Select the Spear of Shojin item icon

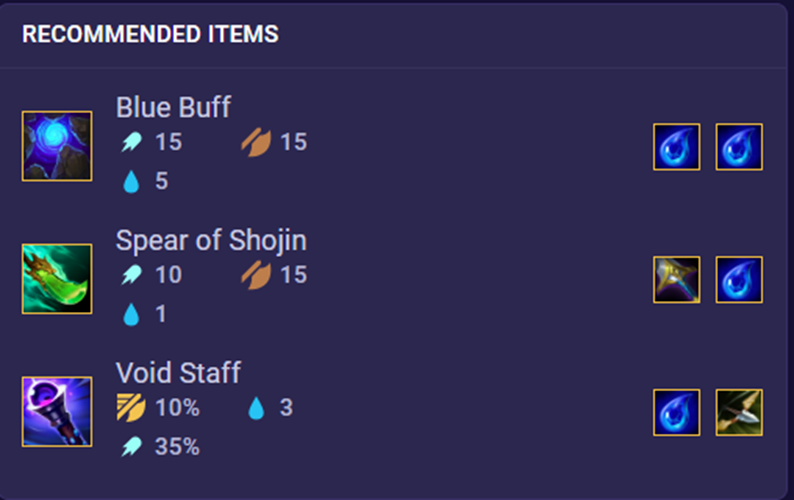point(57,279)
